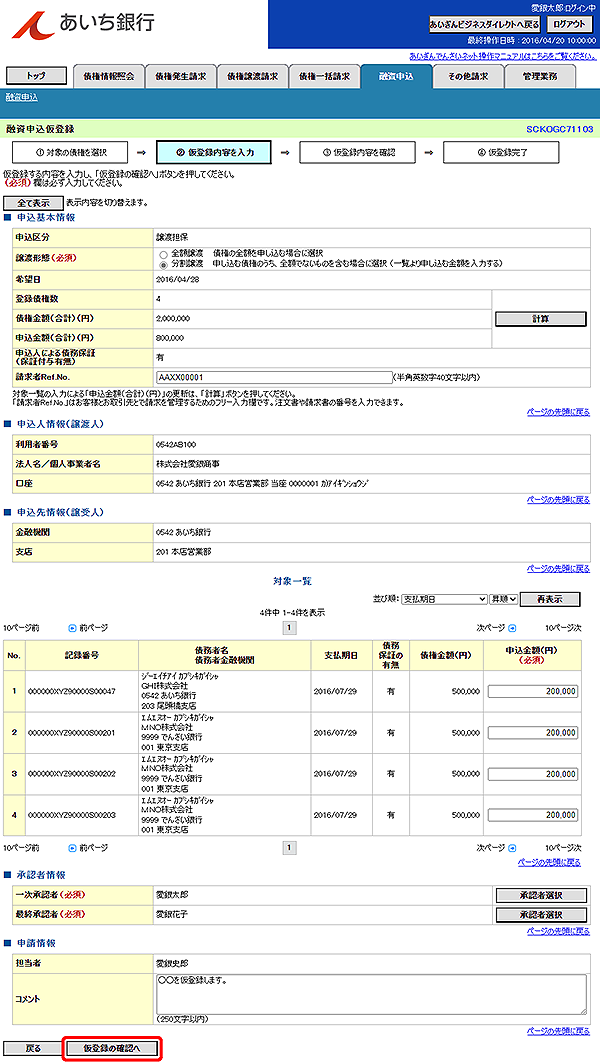The image size is (600, 1064).
Task: Click 10ページ次 below the table
Action: point(563,848)
